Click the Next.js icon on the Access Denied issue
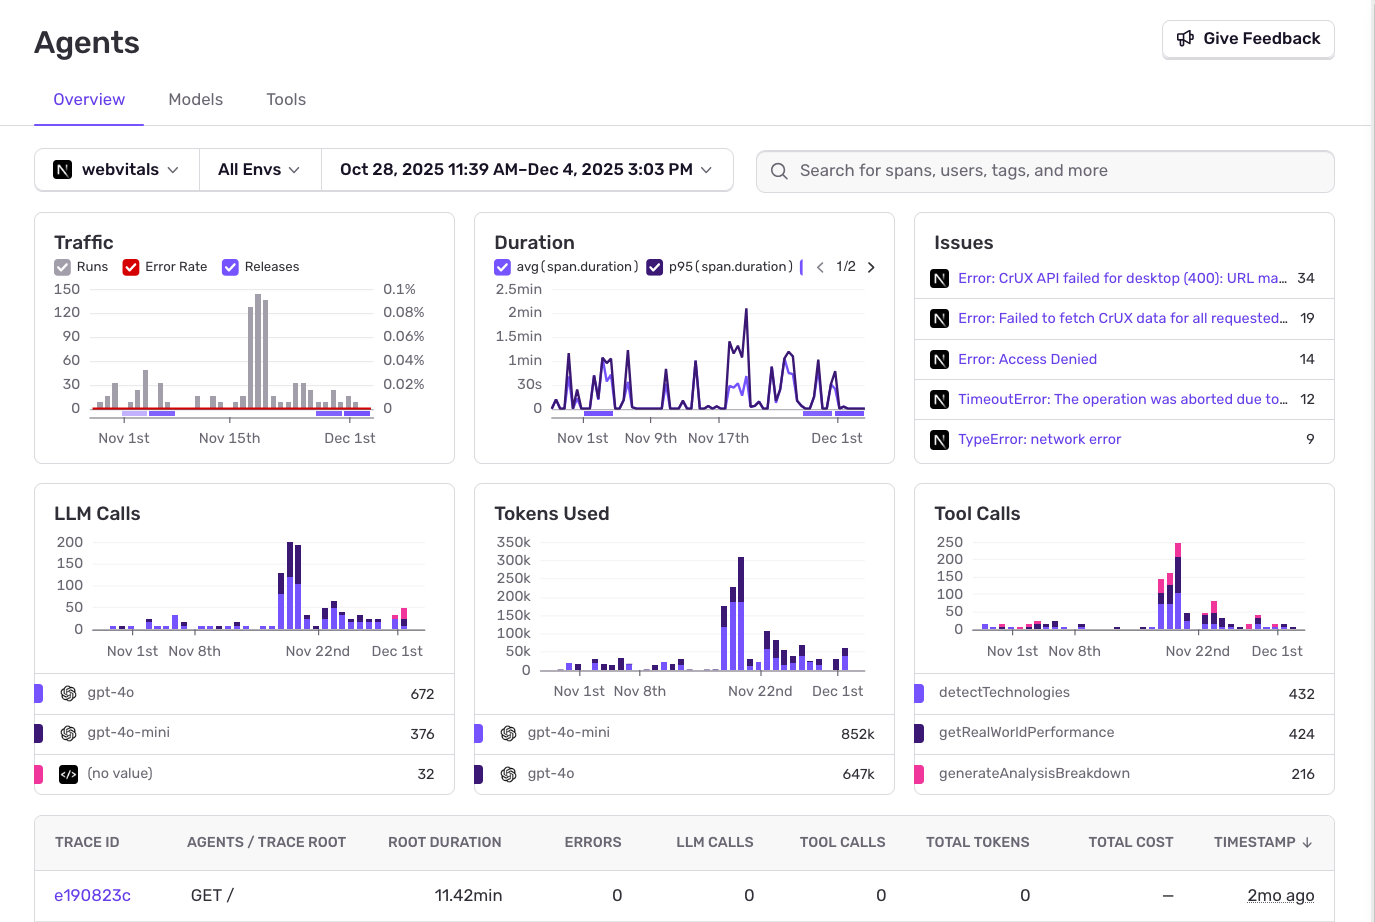 click(x=939, y=359)
